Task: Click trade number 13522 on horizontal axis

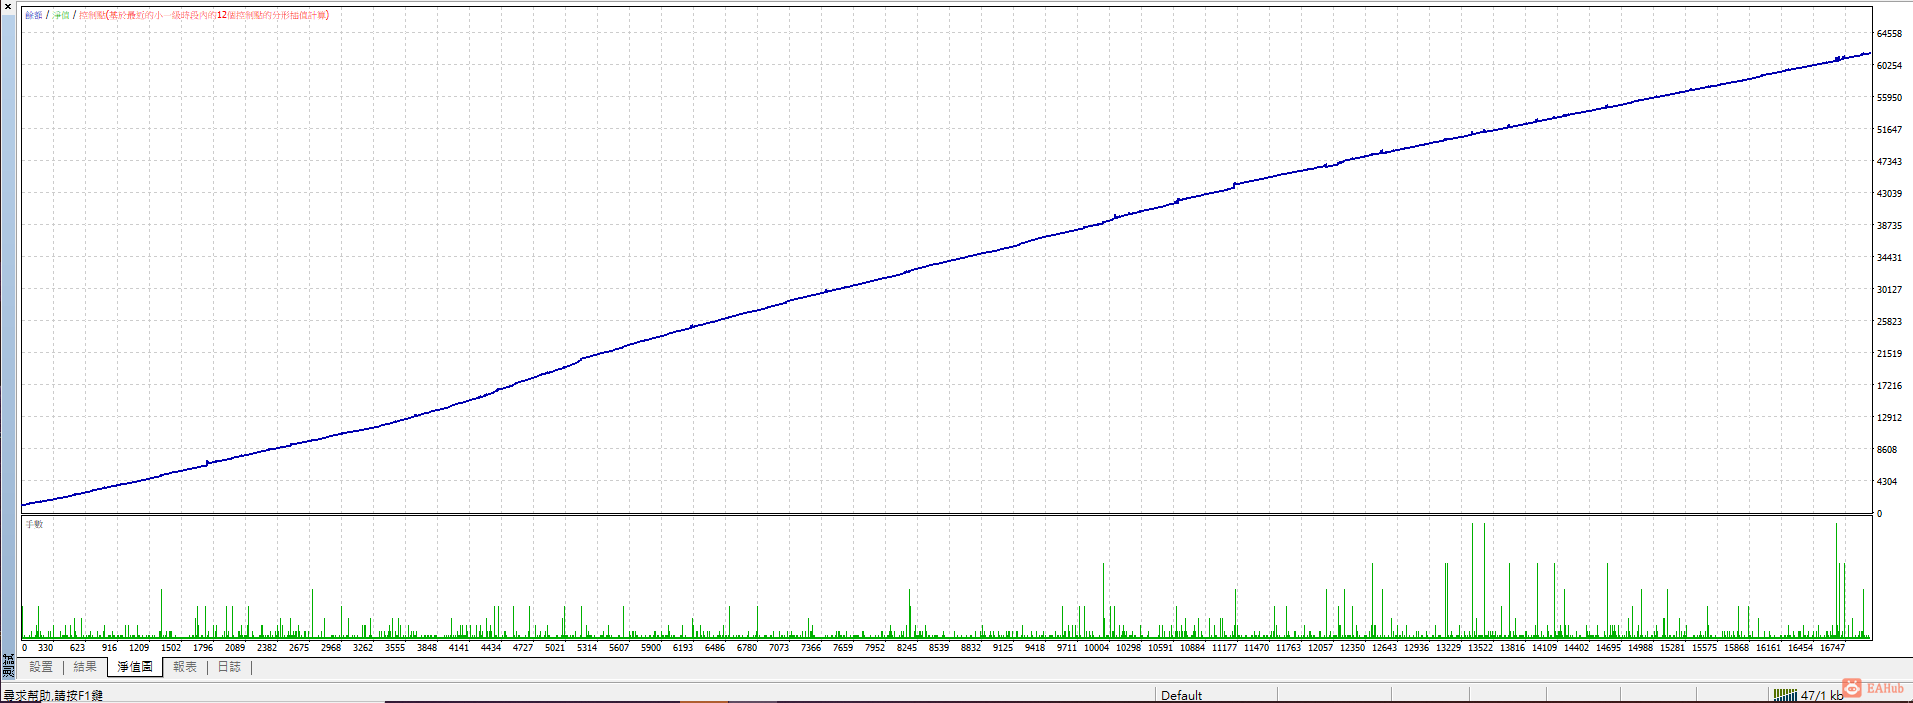Action: click(1480, 648)
